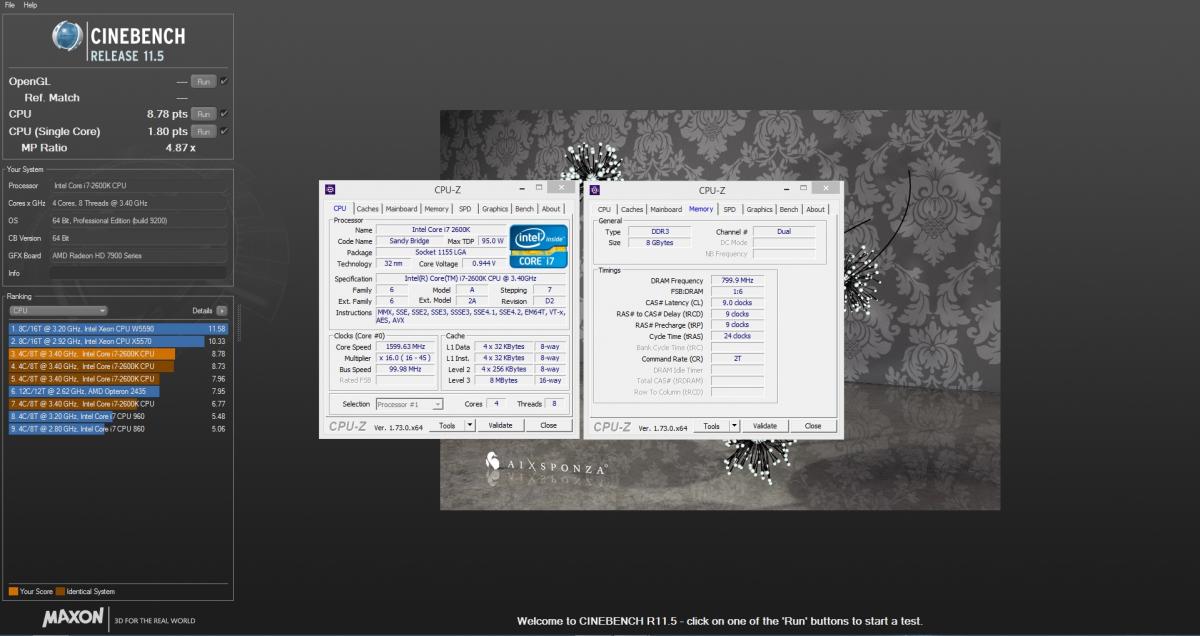1200x636 pixels.
Task: Switch to Mainboard tab in left CPU-Z window
Action: click(402, 209)
